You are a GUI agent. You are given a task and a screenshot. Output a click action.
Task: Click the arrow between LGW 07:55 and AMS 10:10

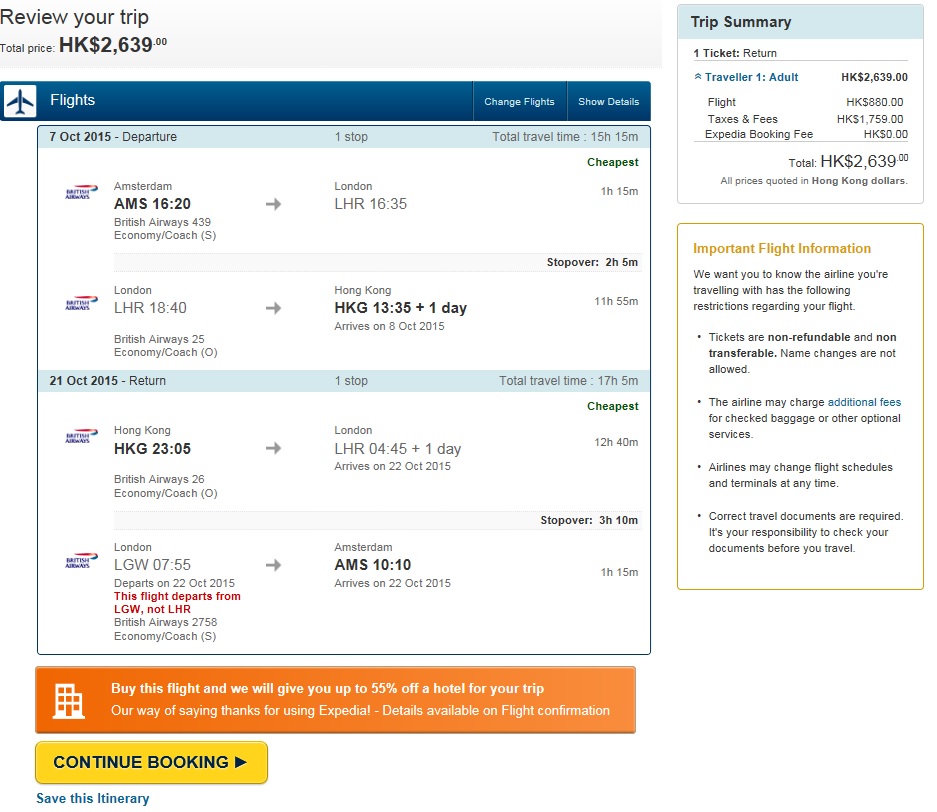[x=273, y=565]
